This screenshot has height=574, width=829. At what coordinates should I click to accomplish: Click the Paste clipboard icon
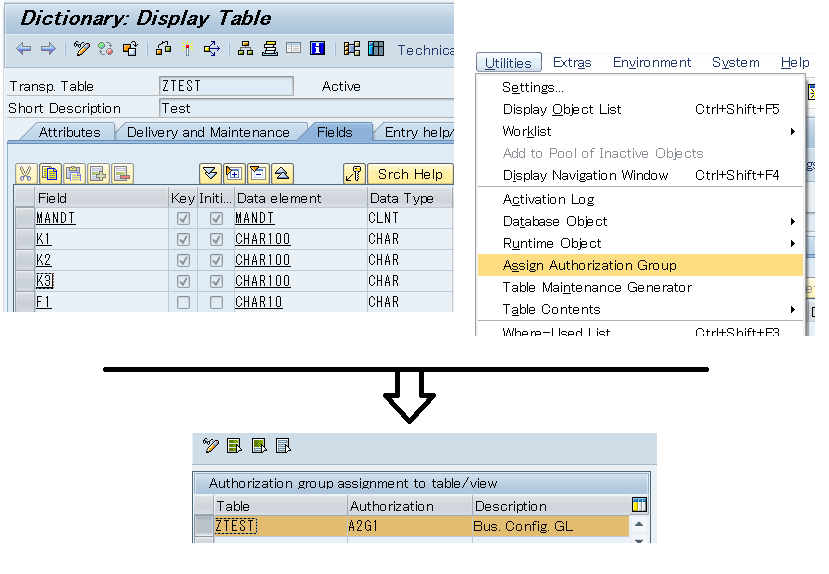point(74,174)
